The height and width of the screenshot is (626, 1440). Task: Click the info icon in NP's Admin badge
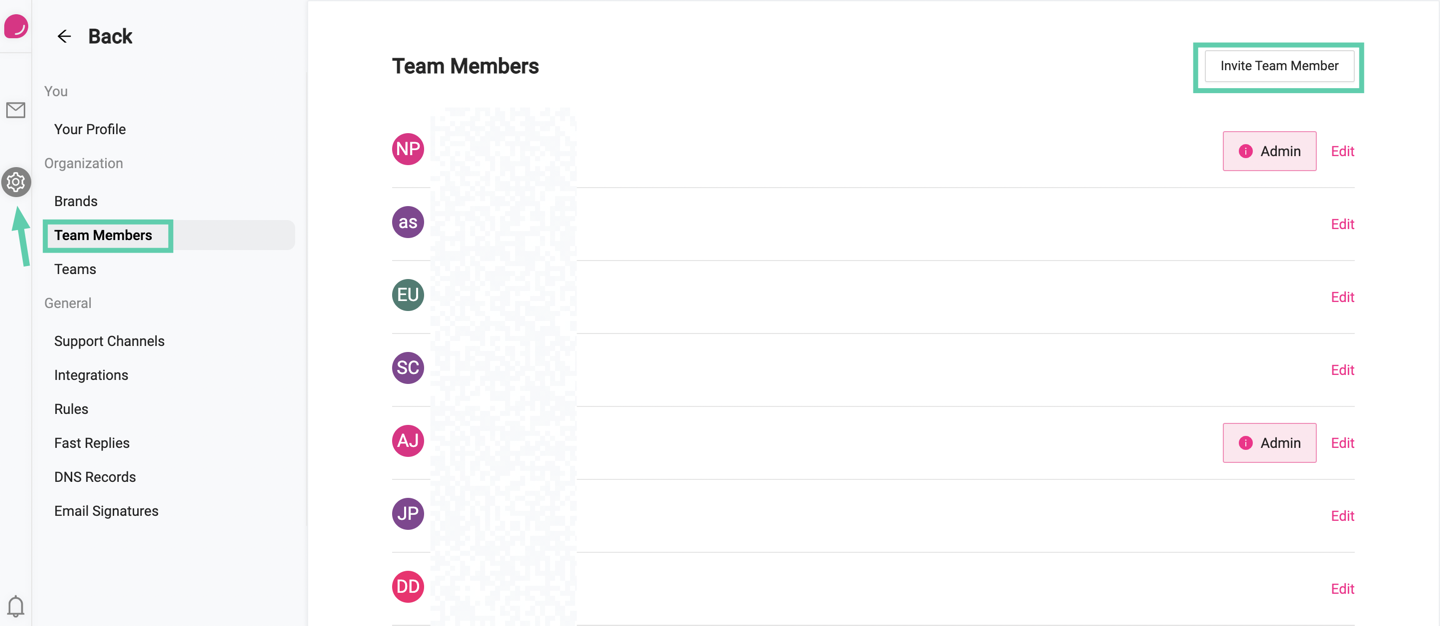click(1245, 151)
